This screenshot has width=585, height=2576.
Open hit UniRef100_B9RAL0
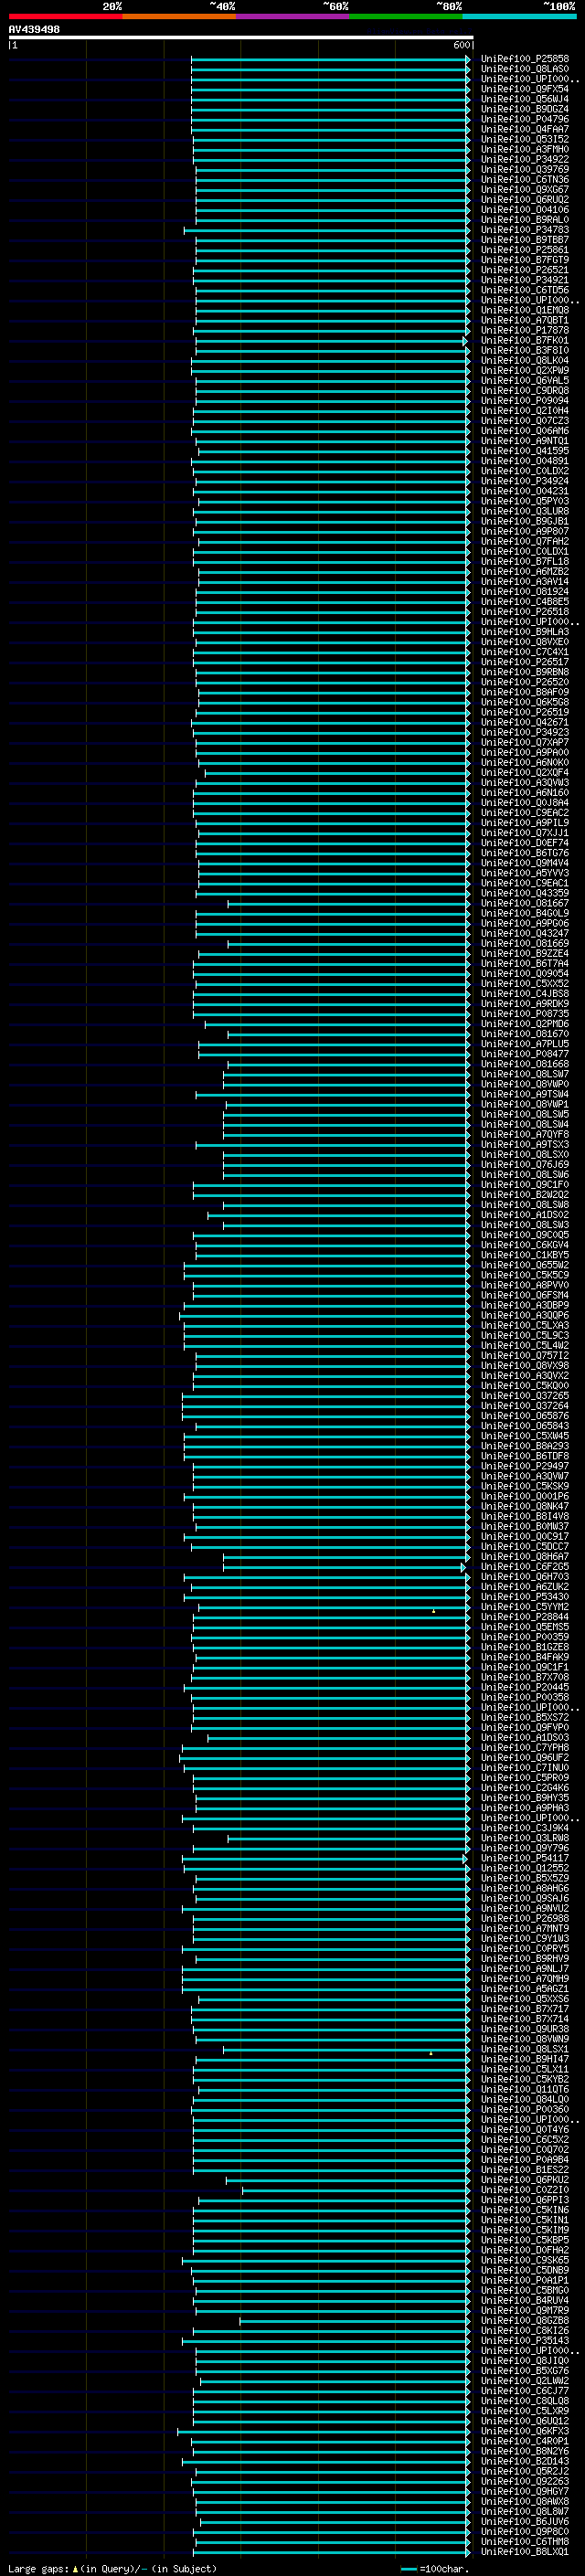pos(524,219)
